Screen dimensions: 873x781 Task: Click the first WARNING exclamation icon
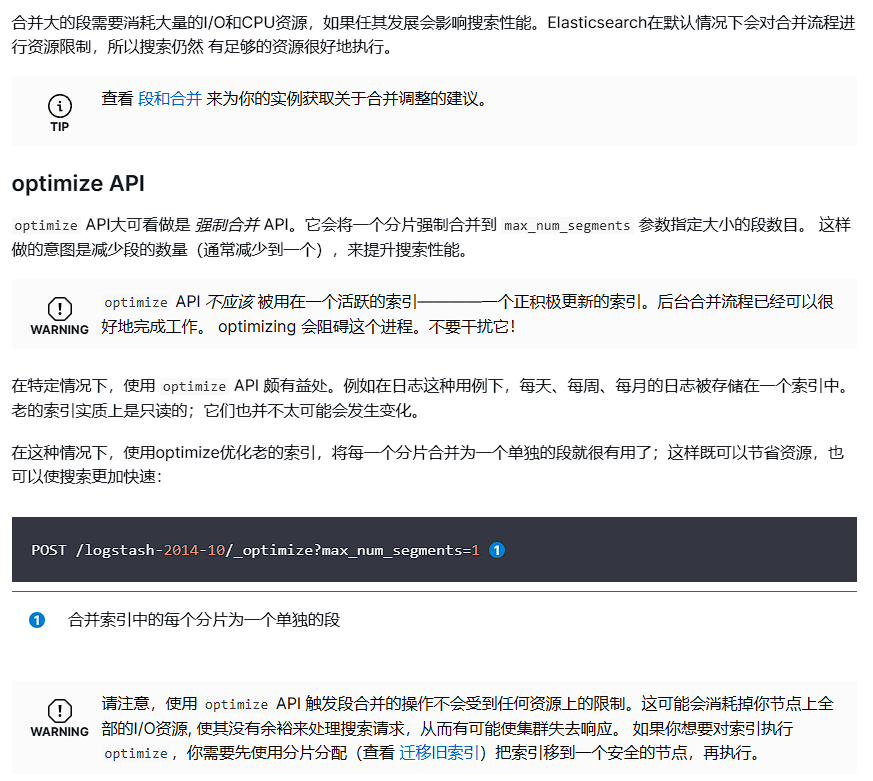(60, 308)
